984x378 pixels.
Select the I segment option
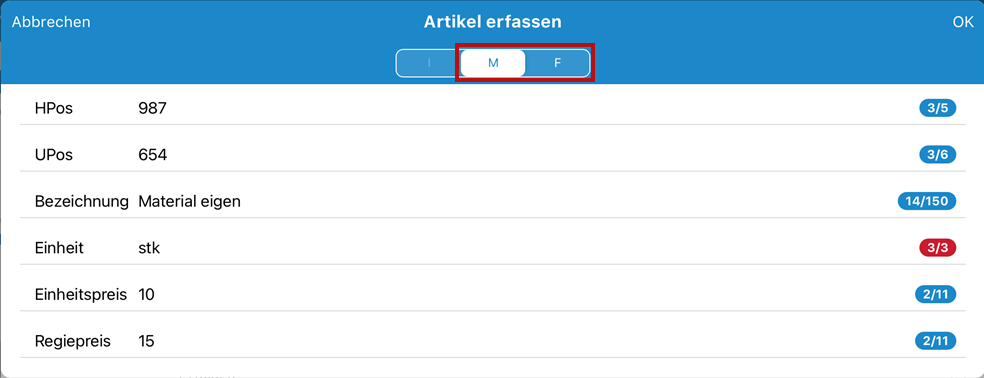tap(429, 63)
